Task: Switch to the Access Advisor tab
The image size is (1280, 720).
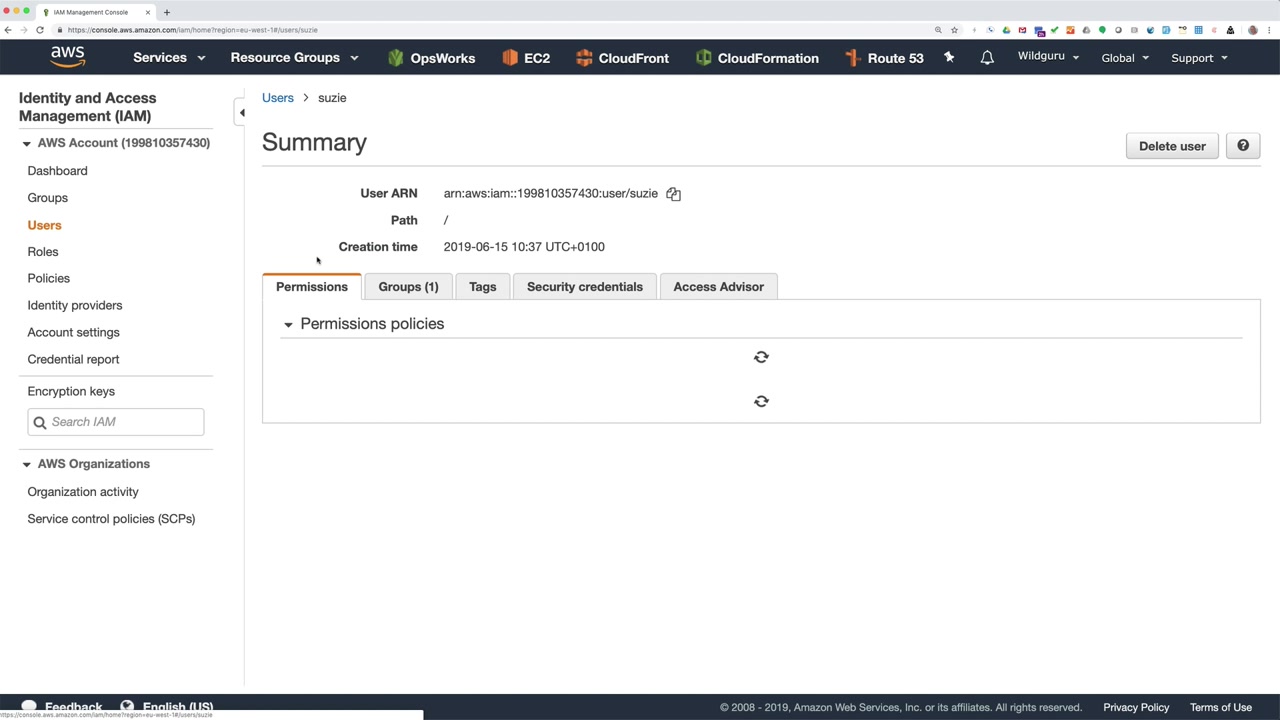Action: pyautogui.click(x=718, y=287)
